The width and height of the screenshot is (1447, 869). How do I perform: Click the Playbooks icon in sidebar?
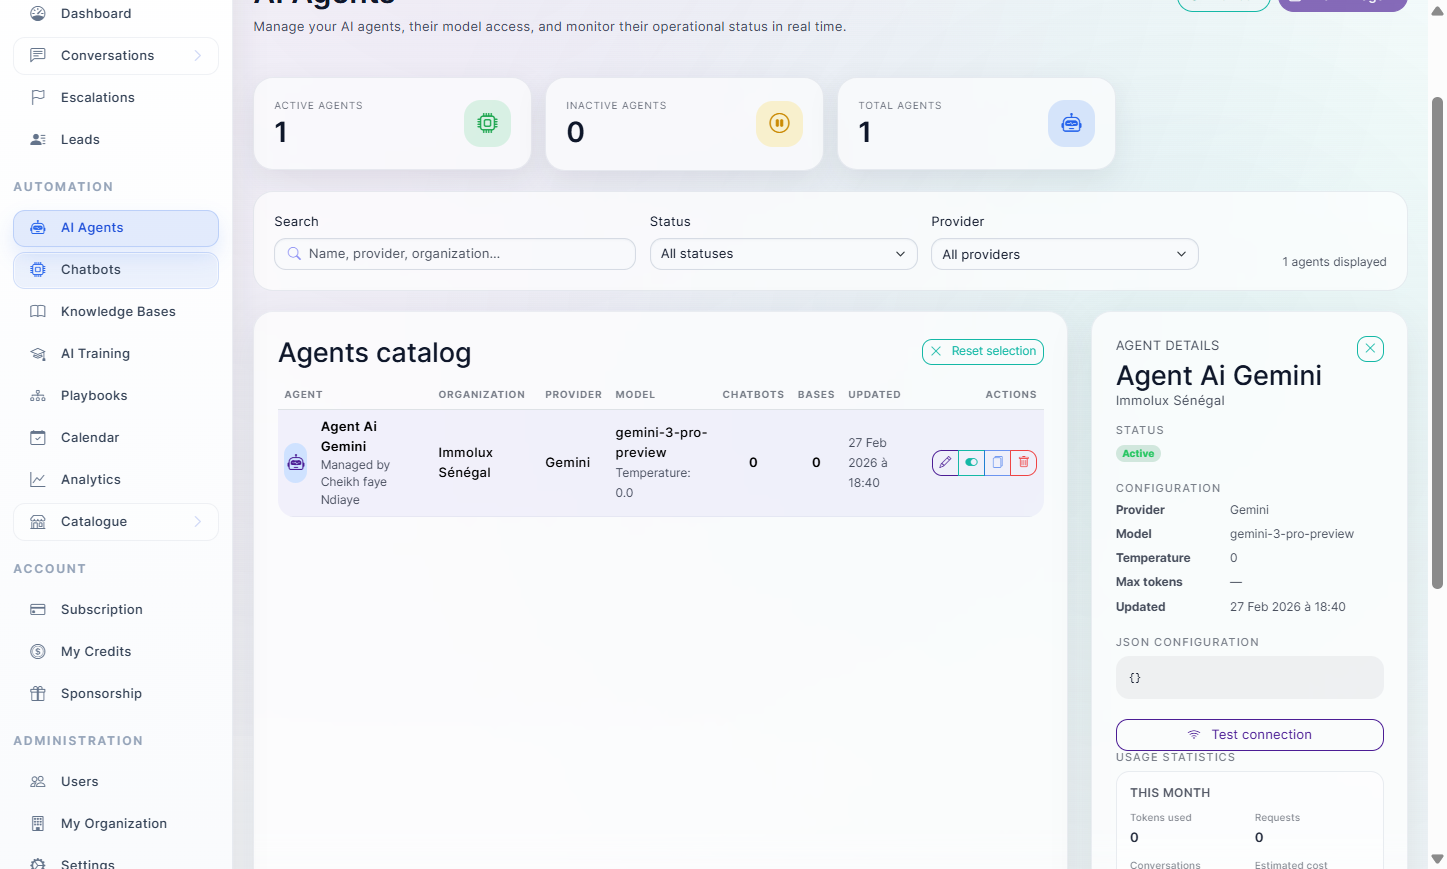coord(38,396)
